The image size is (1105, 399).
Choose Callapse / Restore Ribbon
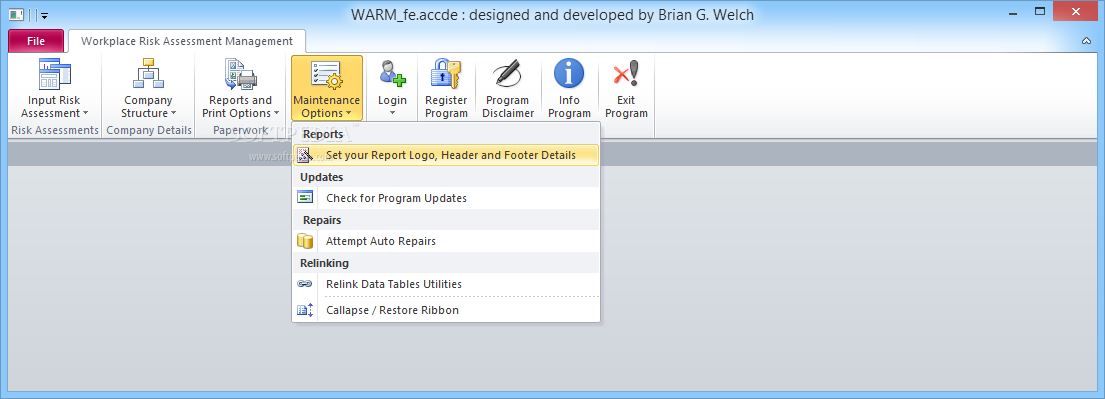point(446,310)
